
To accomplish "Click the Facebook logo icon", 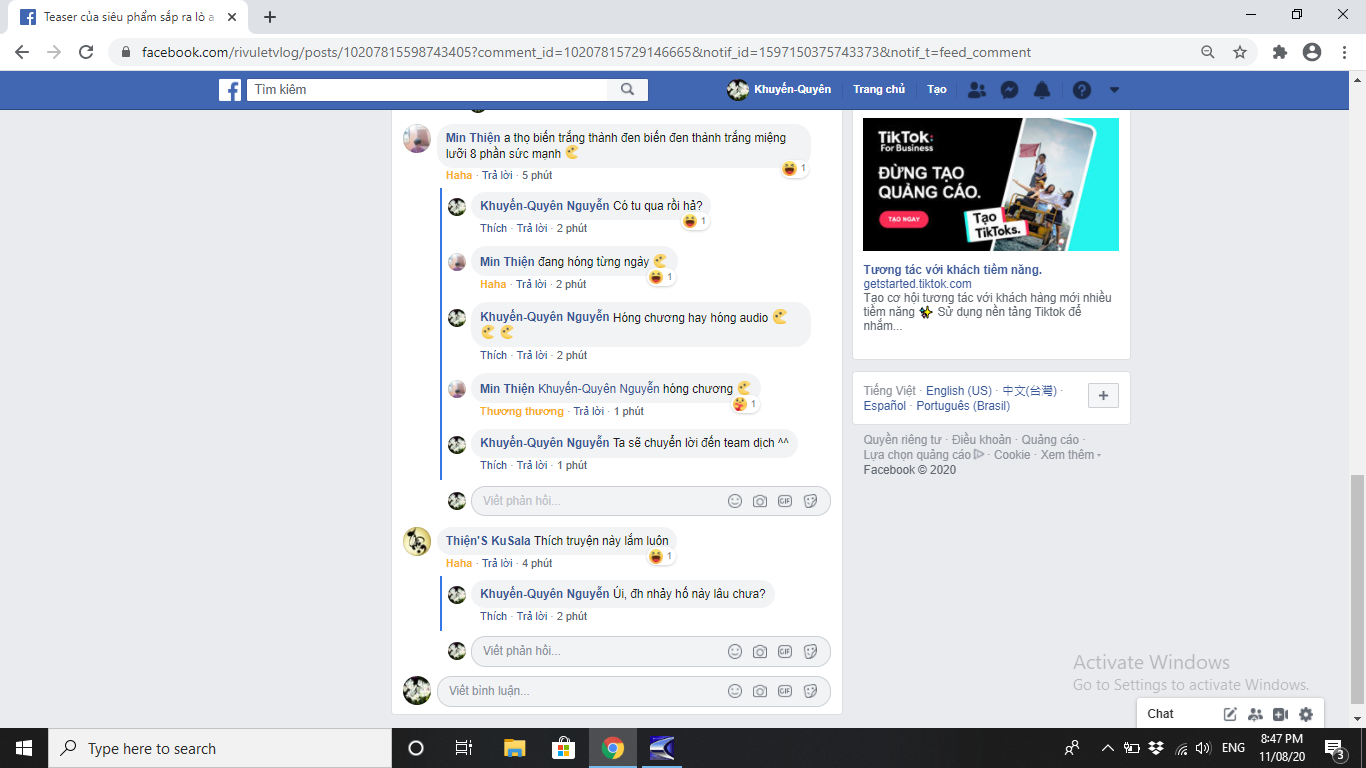I will [230, 90].
